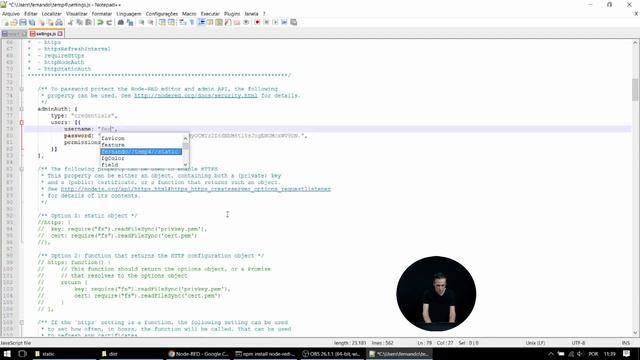The image size is (640, 360).
Task: Click the Paste toolbar icon
Action: pos(89,22)
